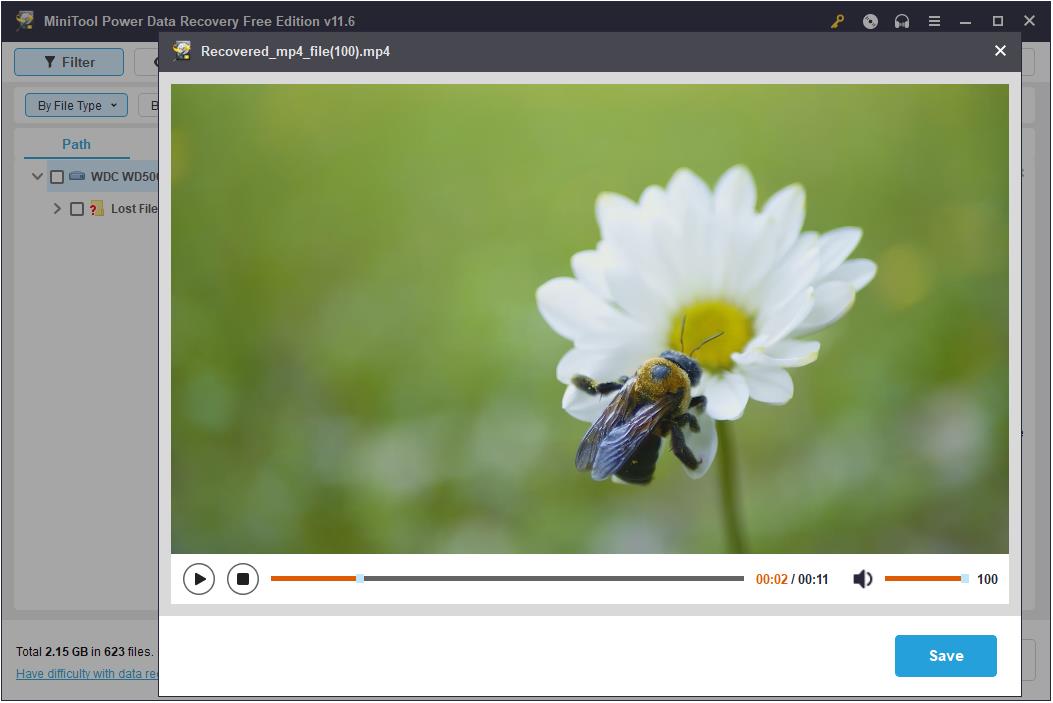This screenshot has height=703, width=1053.
Task: Click the 'Total 2.15 GB in 623 files' status text
Action: (x=85, y=651)
